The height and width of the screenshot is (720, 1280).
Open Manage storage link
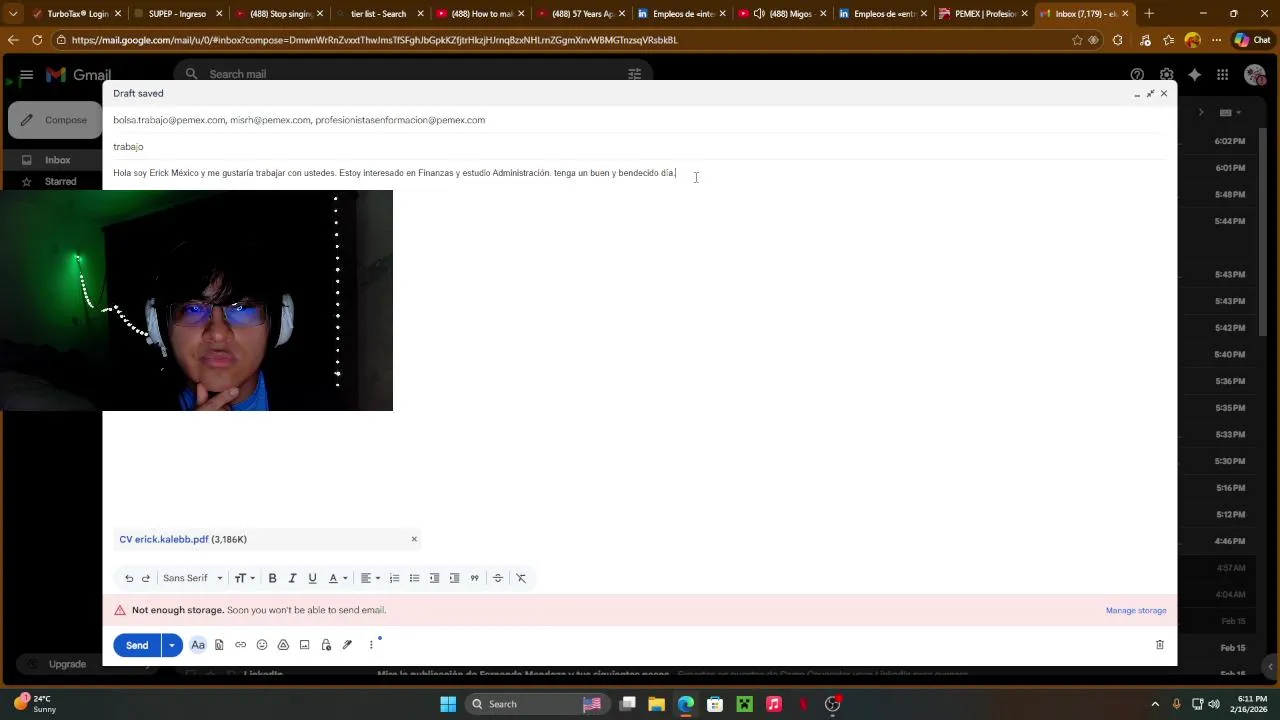[x=1136, y=610]
